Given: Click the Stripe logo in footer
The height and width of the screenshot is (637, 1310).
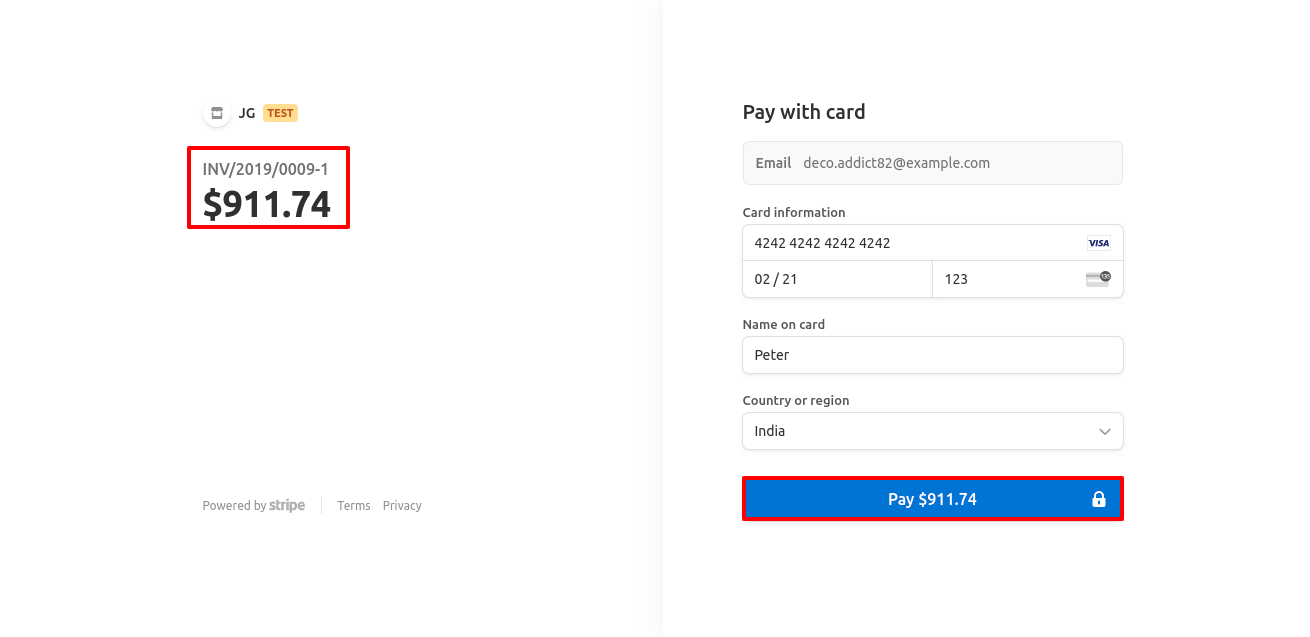Looking at the screenshot, I should point(287,505).
